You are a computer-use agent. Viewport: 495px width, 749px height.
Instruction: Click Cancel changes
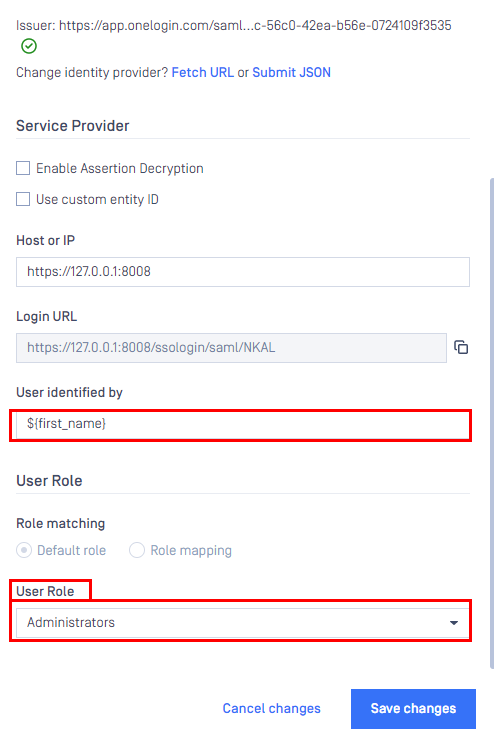(271, 708)
